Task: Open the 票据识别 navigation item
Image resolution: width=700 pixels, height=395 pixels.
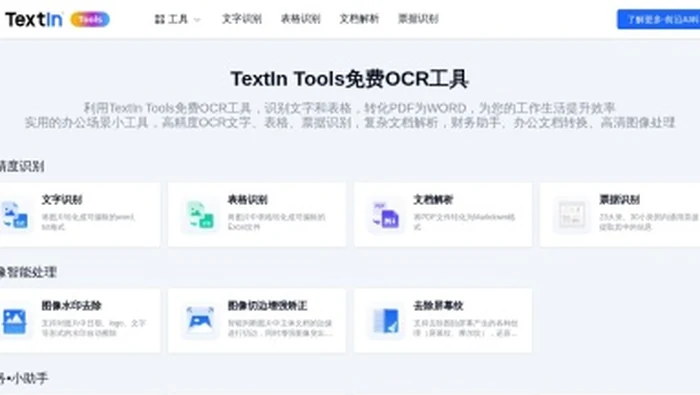Action: tap(418, 19)
